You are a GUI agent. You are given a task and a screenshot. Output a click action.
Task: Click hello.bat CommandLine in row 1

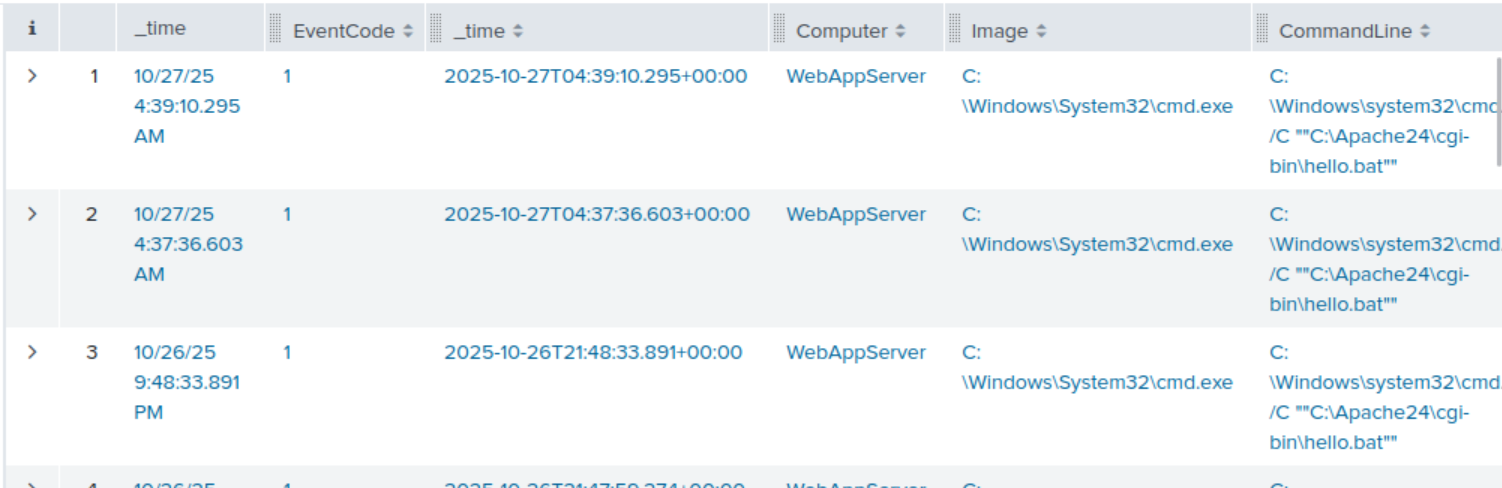[1384, 121]
